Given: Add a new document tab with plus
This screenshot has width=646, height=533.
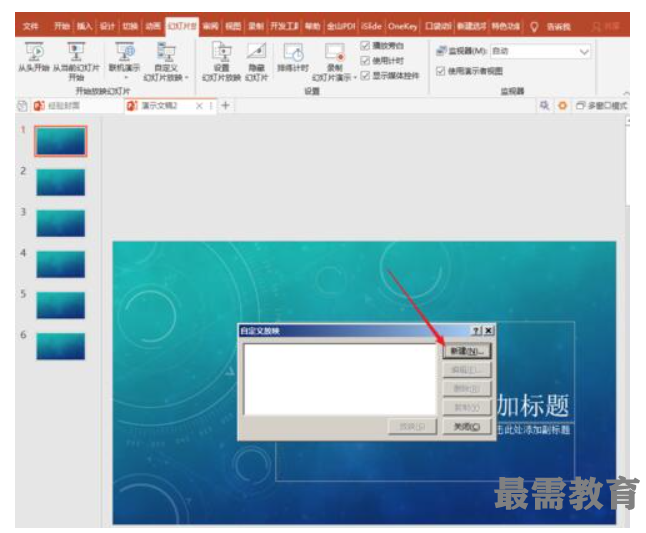Looking at the screenshot, I should click(x=225, y=105).
